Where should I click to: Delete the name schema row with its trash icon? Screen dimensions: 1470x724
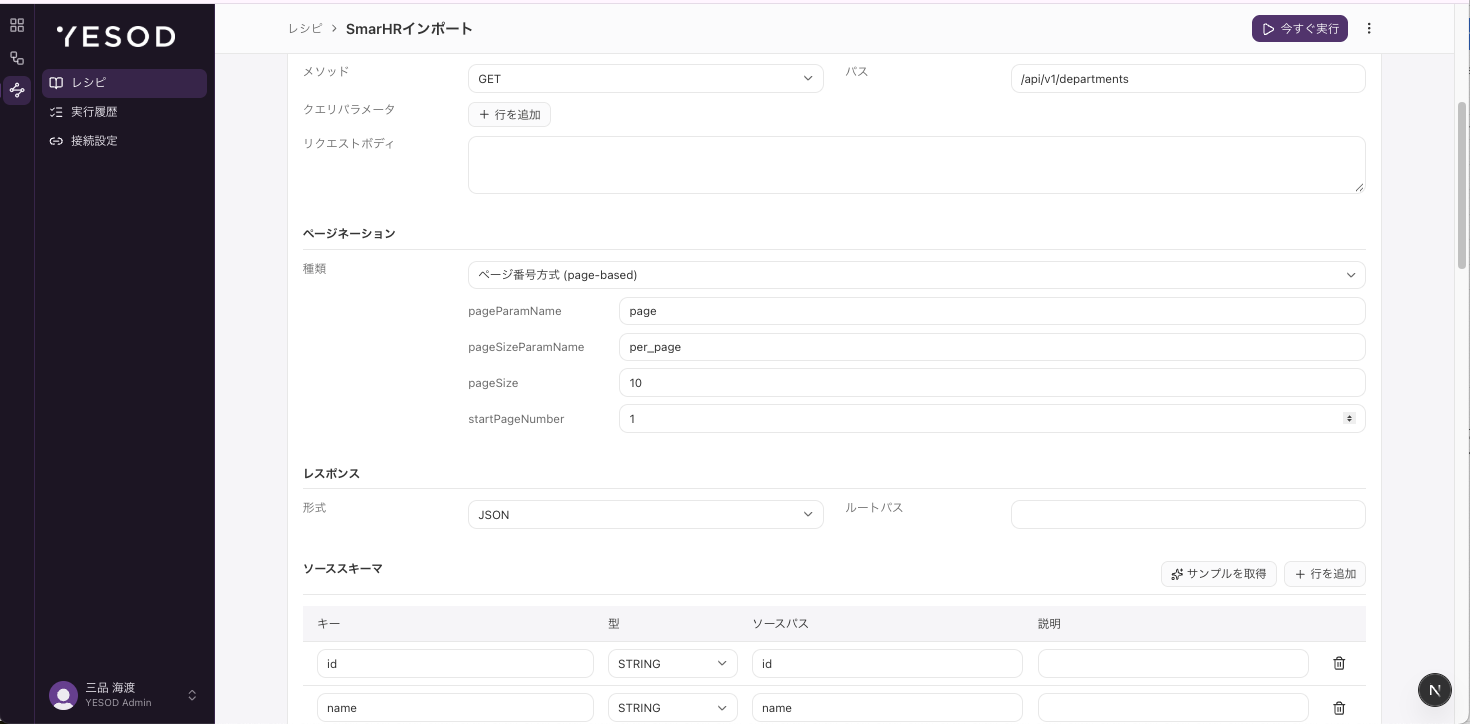coord(1339,708)
